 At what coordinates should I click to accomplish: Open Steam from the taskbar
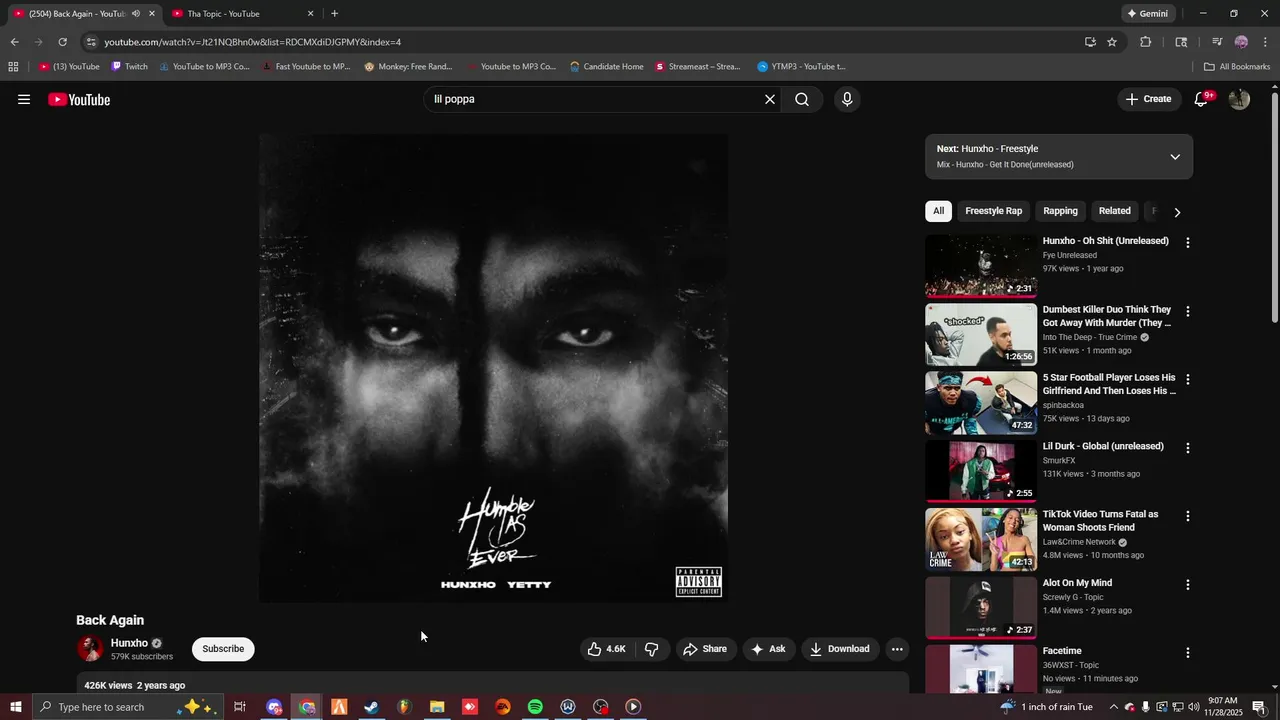pos(371,707)
